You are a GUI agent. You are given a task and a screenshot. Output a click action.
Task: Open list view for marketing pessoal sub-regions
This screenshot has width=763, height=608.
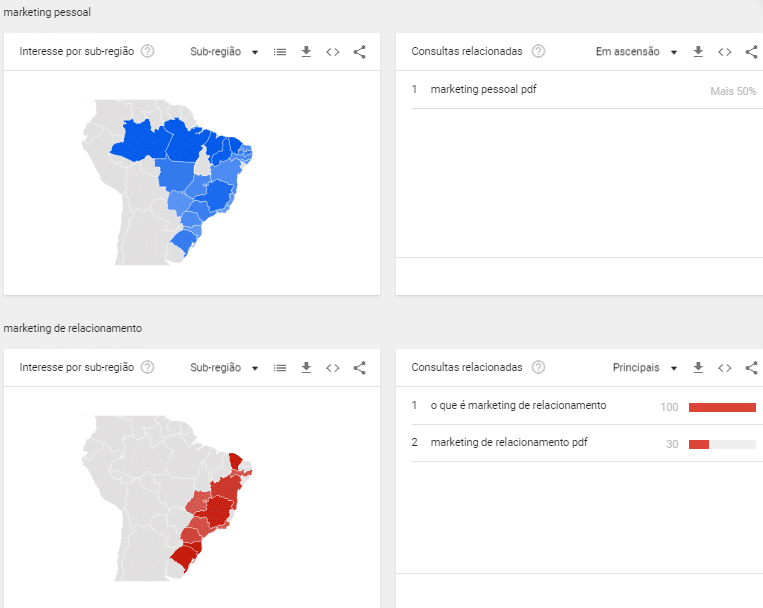point(280,52)
